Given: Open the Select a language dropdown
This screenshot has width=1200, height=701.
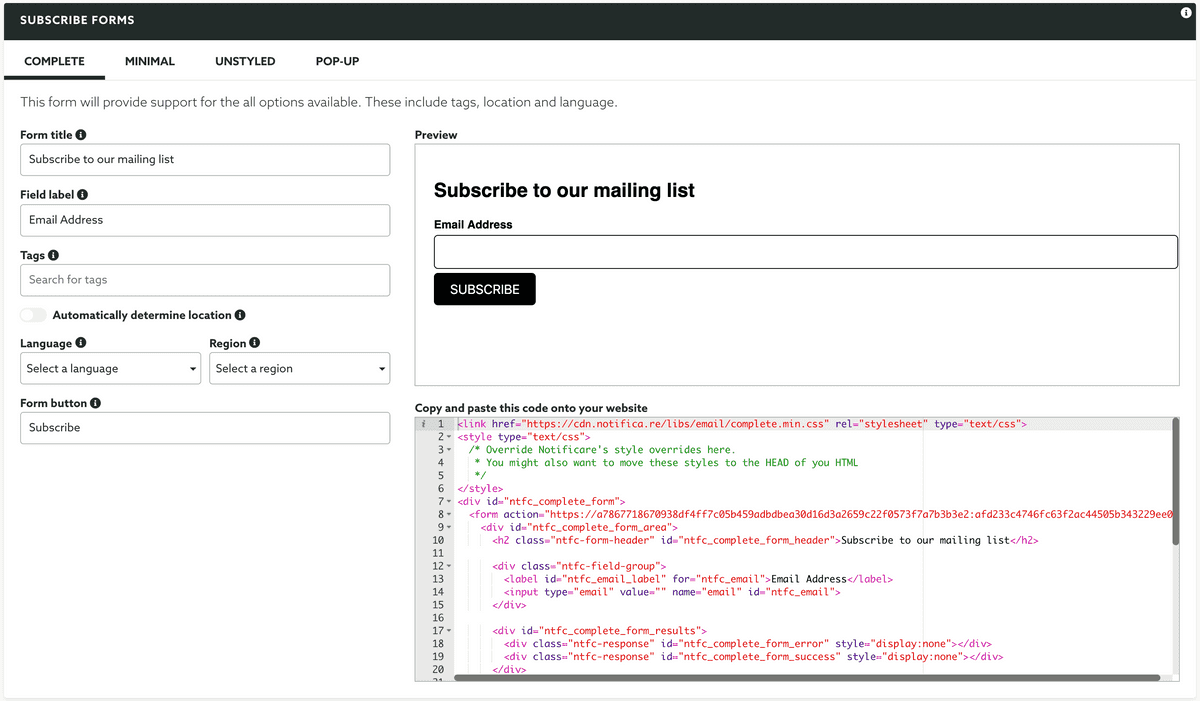Looking at the screenshot, I should pyautogui.click(x=111, y=369).
